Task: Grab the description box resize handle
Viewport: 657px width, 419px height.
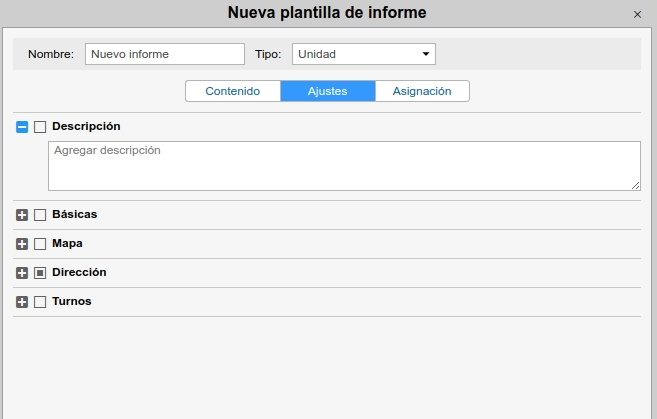Action: 635,185
